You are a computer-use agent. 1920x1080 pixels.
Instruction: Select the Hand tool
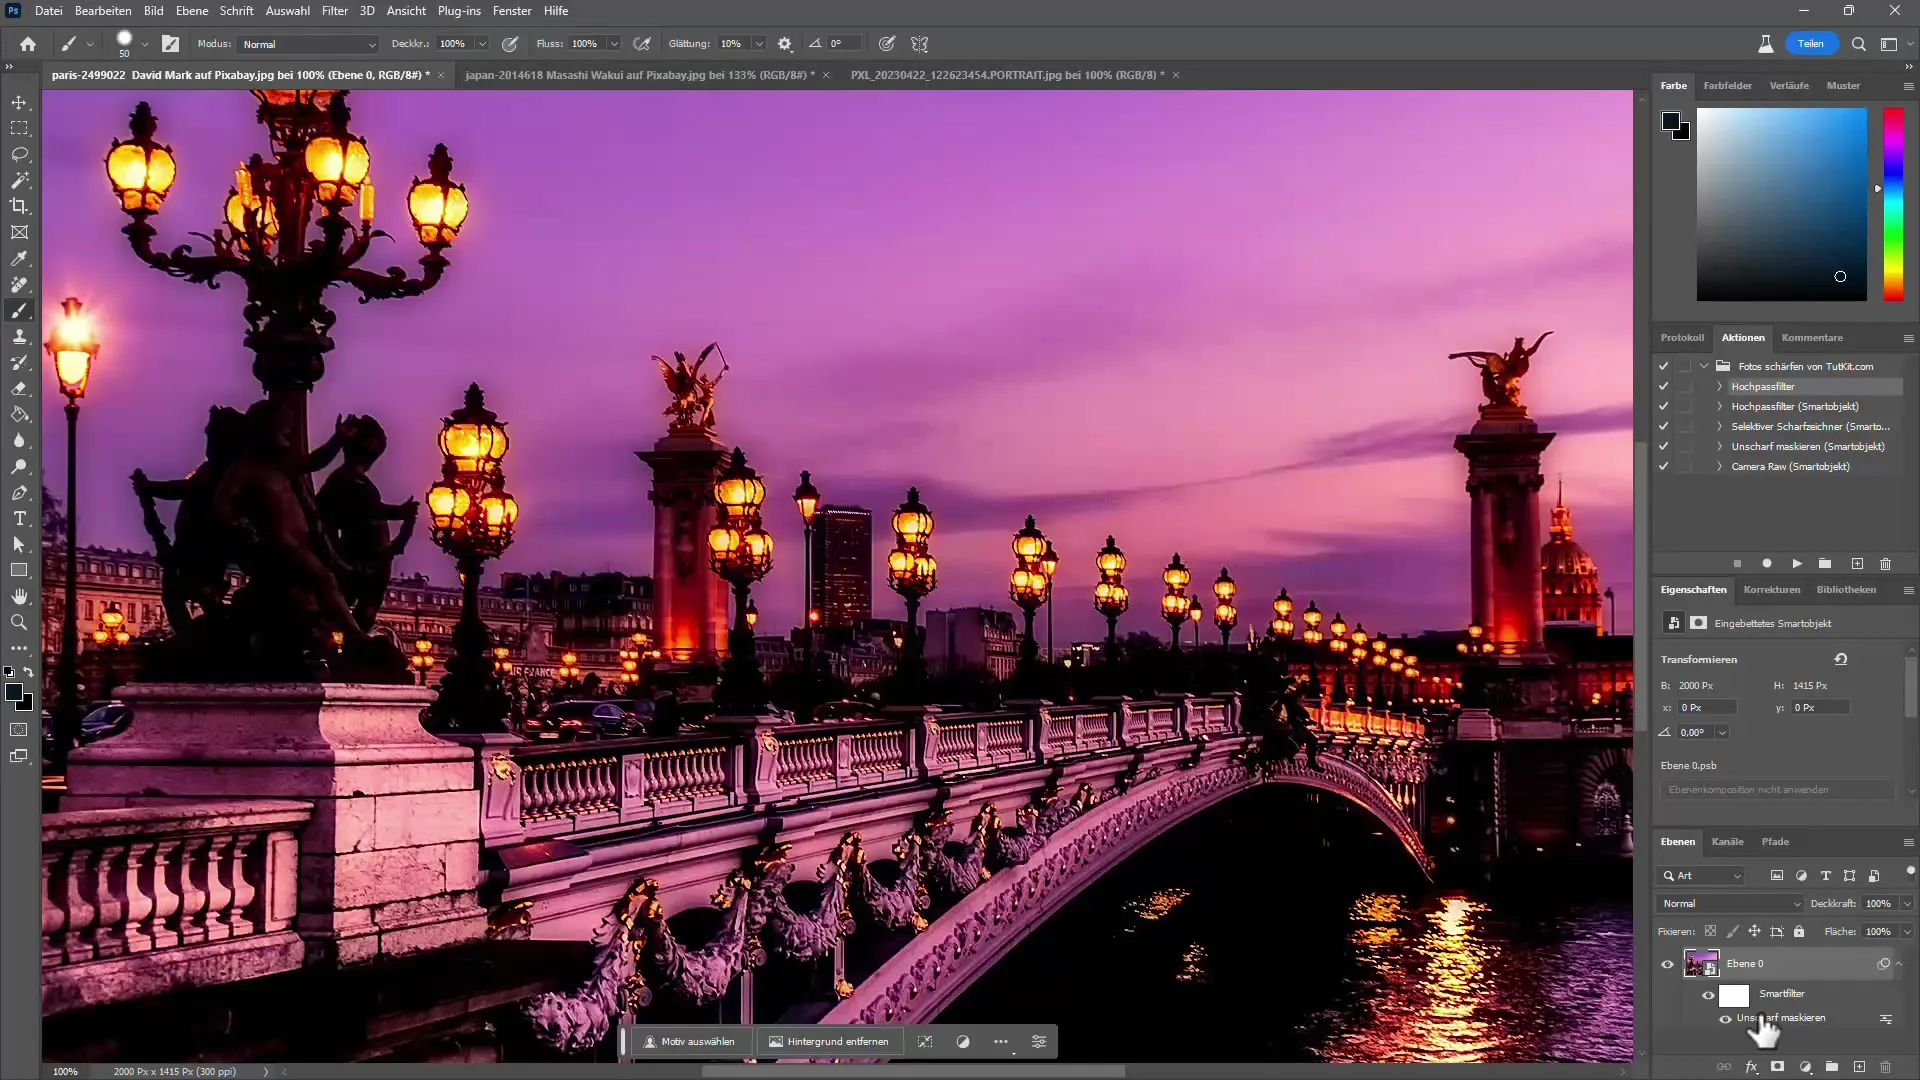[x=20, y=596]
